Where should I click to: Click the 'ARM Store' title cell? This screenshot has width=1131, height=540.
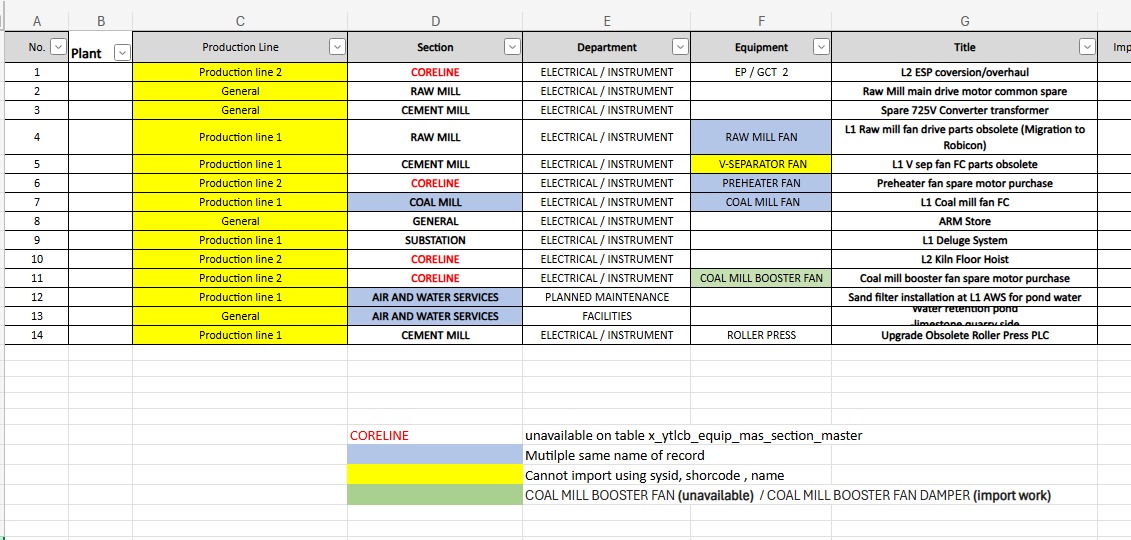(964, 221)
